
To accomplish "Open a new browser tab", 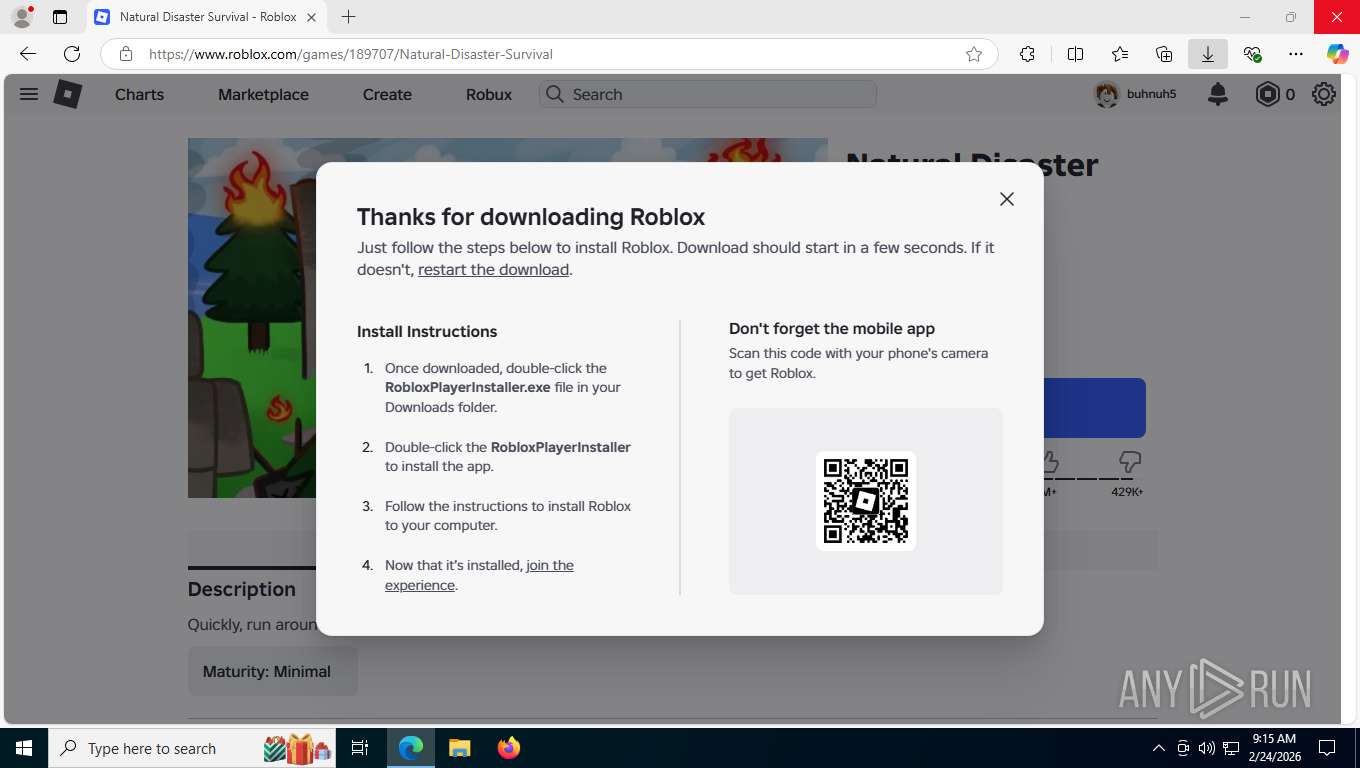I will pyautogui.click(x=348, y=17).
